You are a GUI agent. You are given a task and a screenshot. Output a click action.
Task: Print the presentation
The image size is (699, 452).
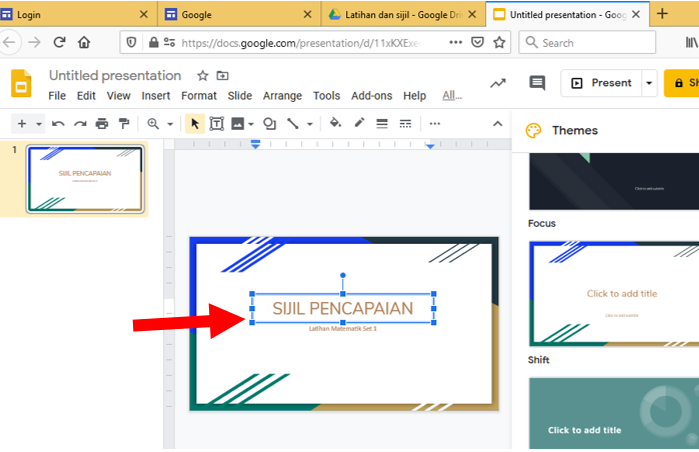pyautogui.click(x=102, y=124)
